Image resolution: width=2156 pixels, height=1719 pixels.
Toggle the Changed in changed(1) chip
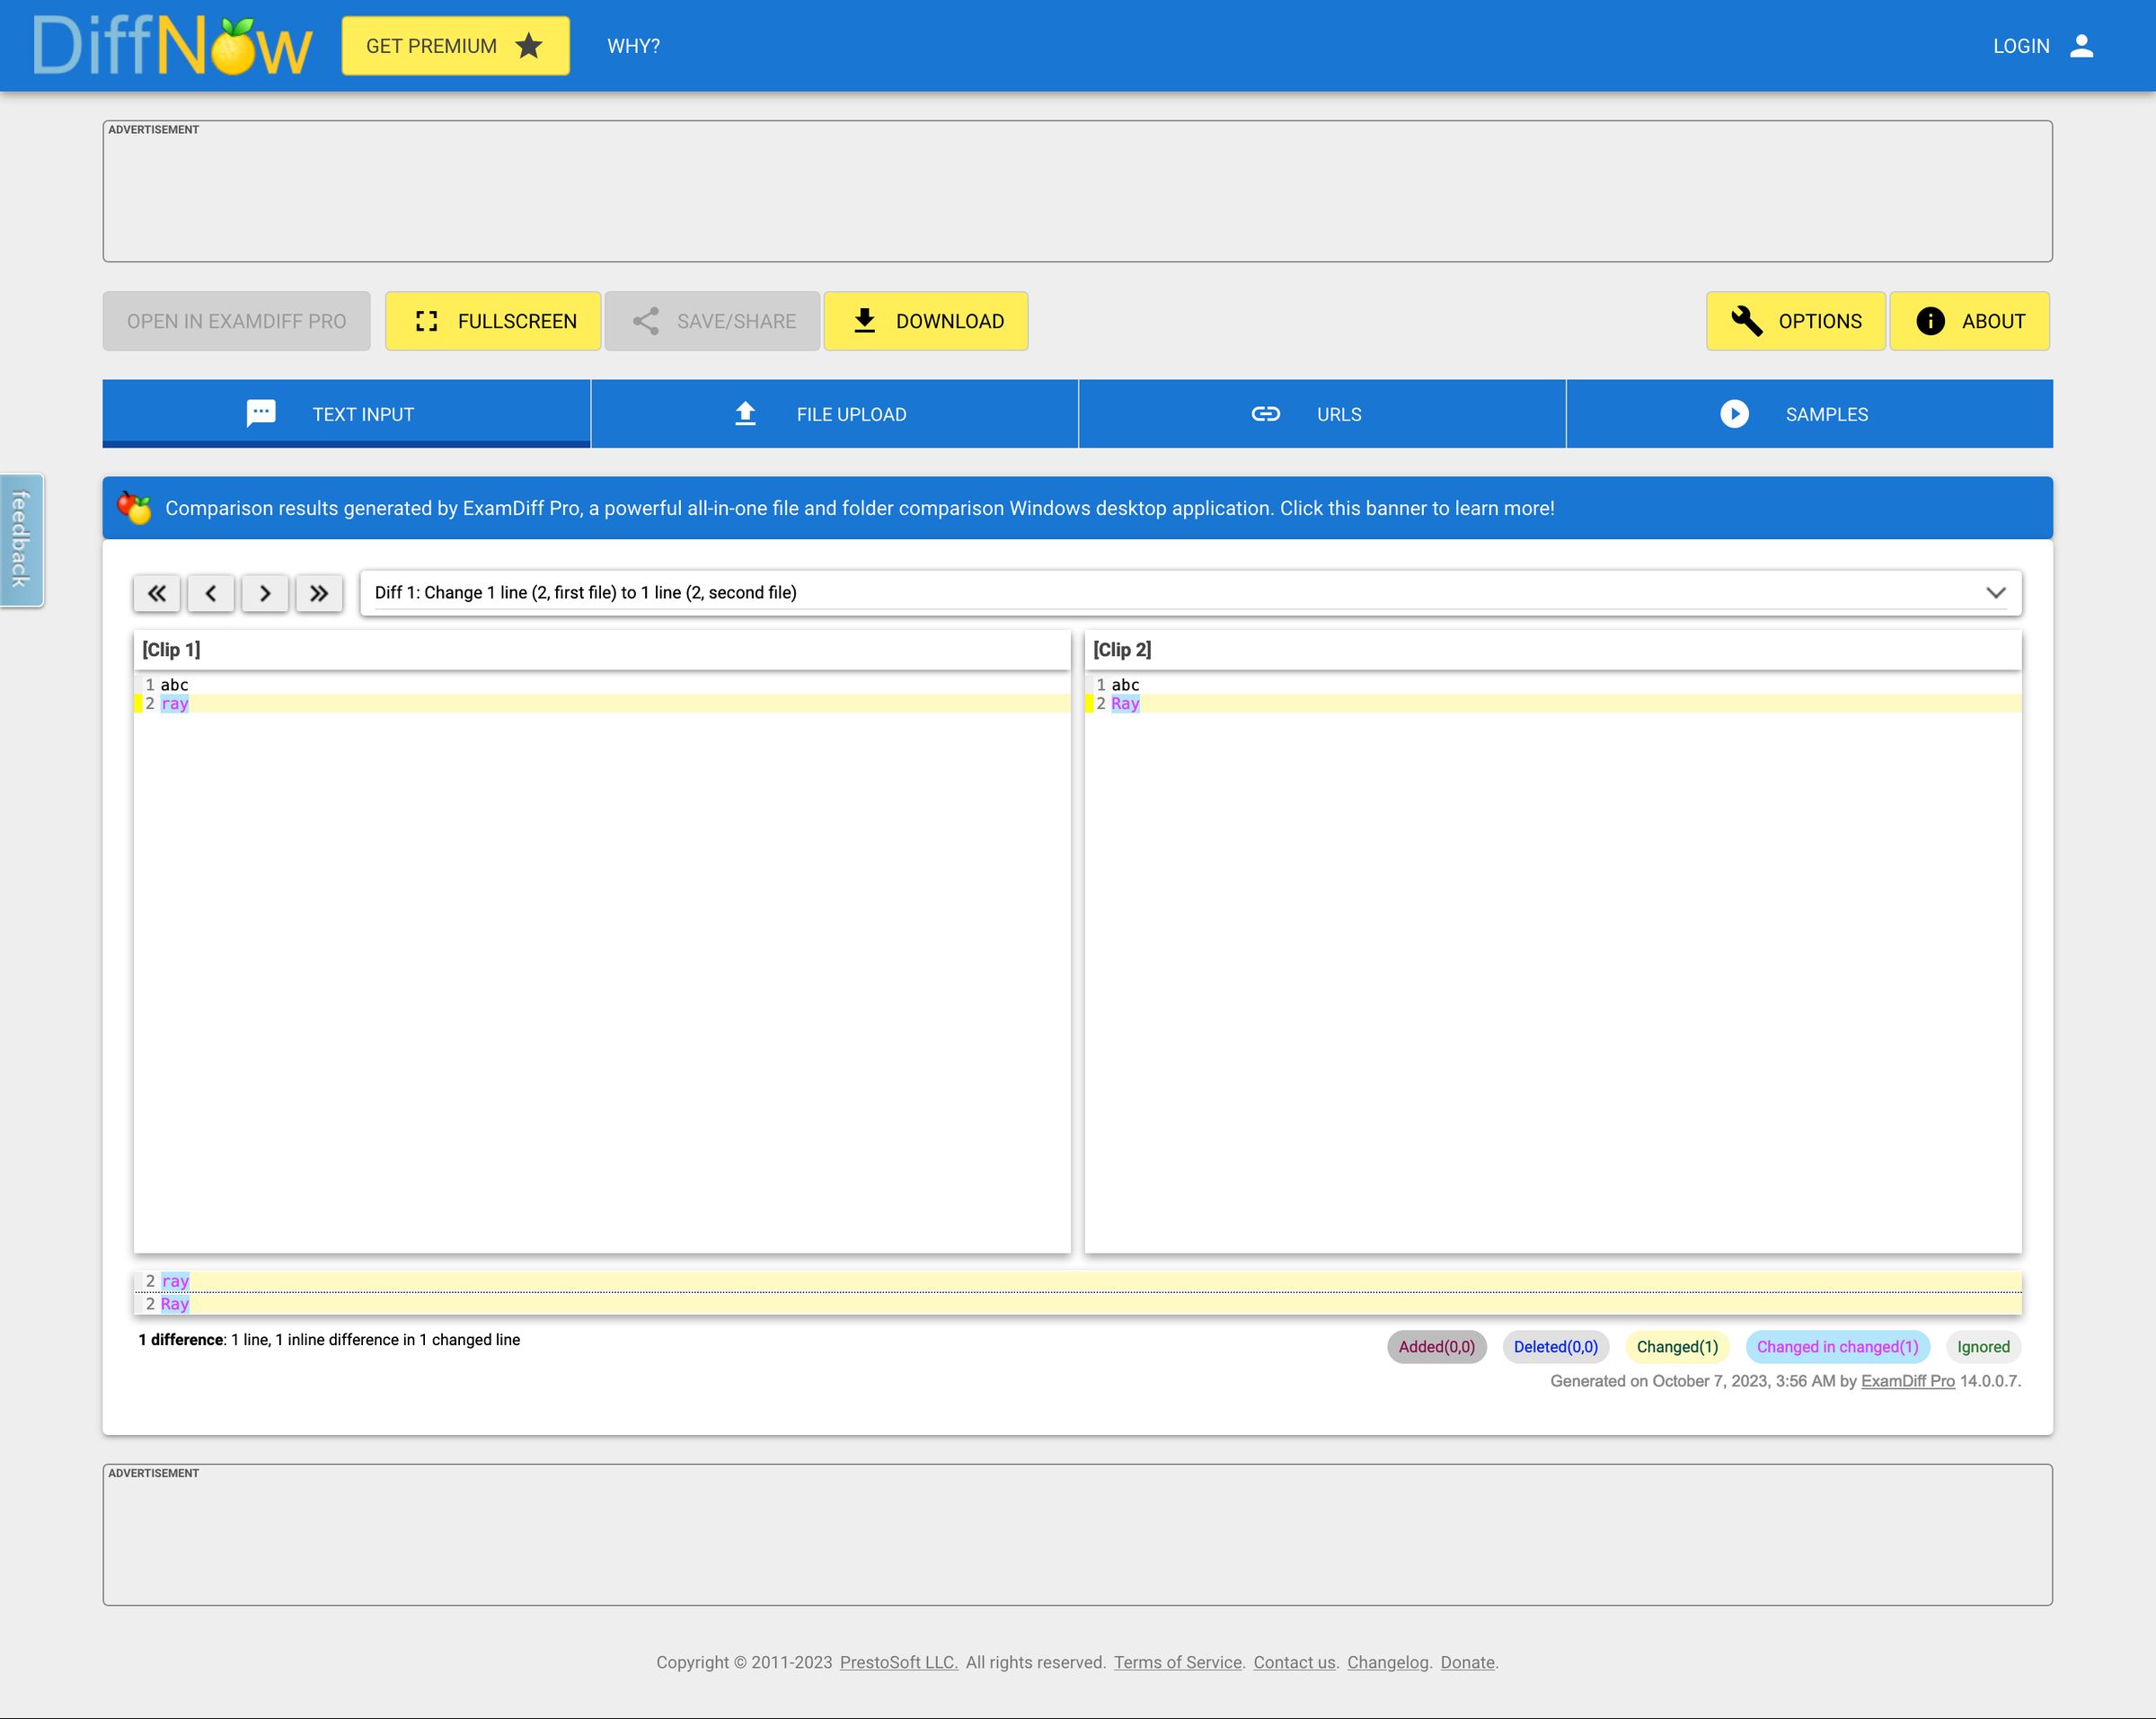[1837, 1347]
